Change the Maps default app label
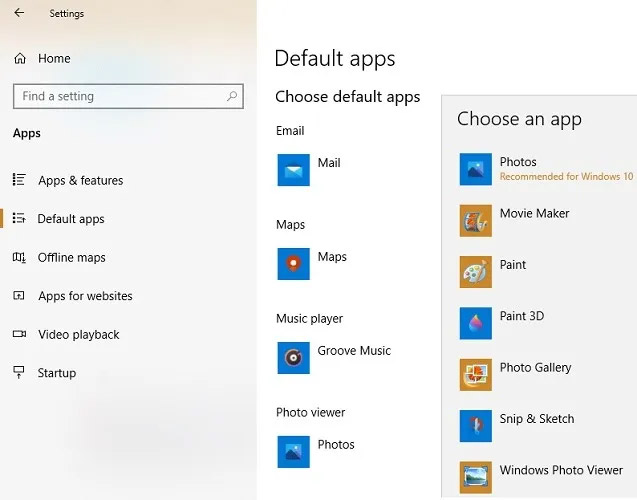 [x=332, y=257]
